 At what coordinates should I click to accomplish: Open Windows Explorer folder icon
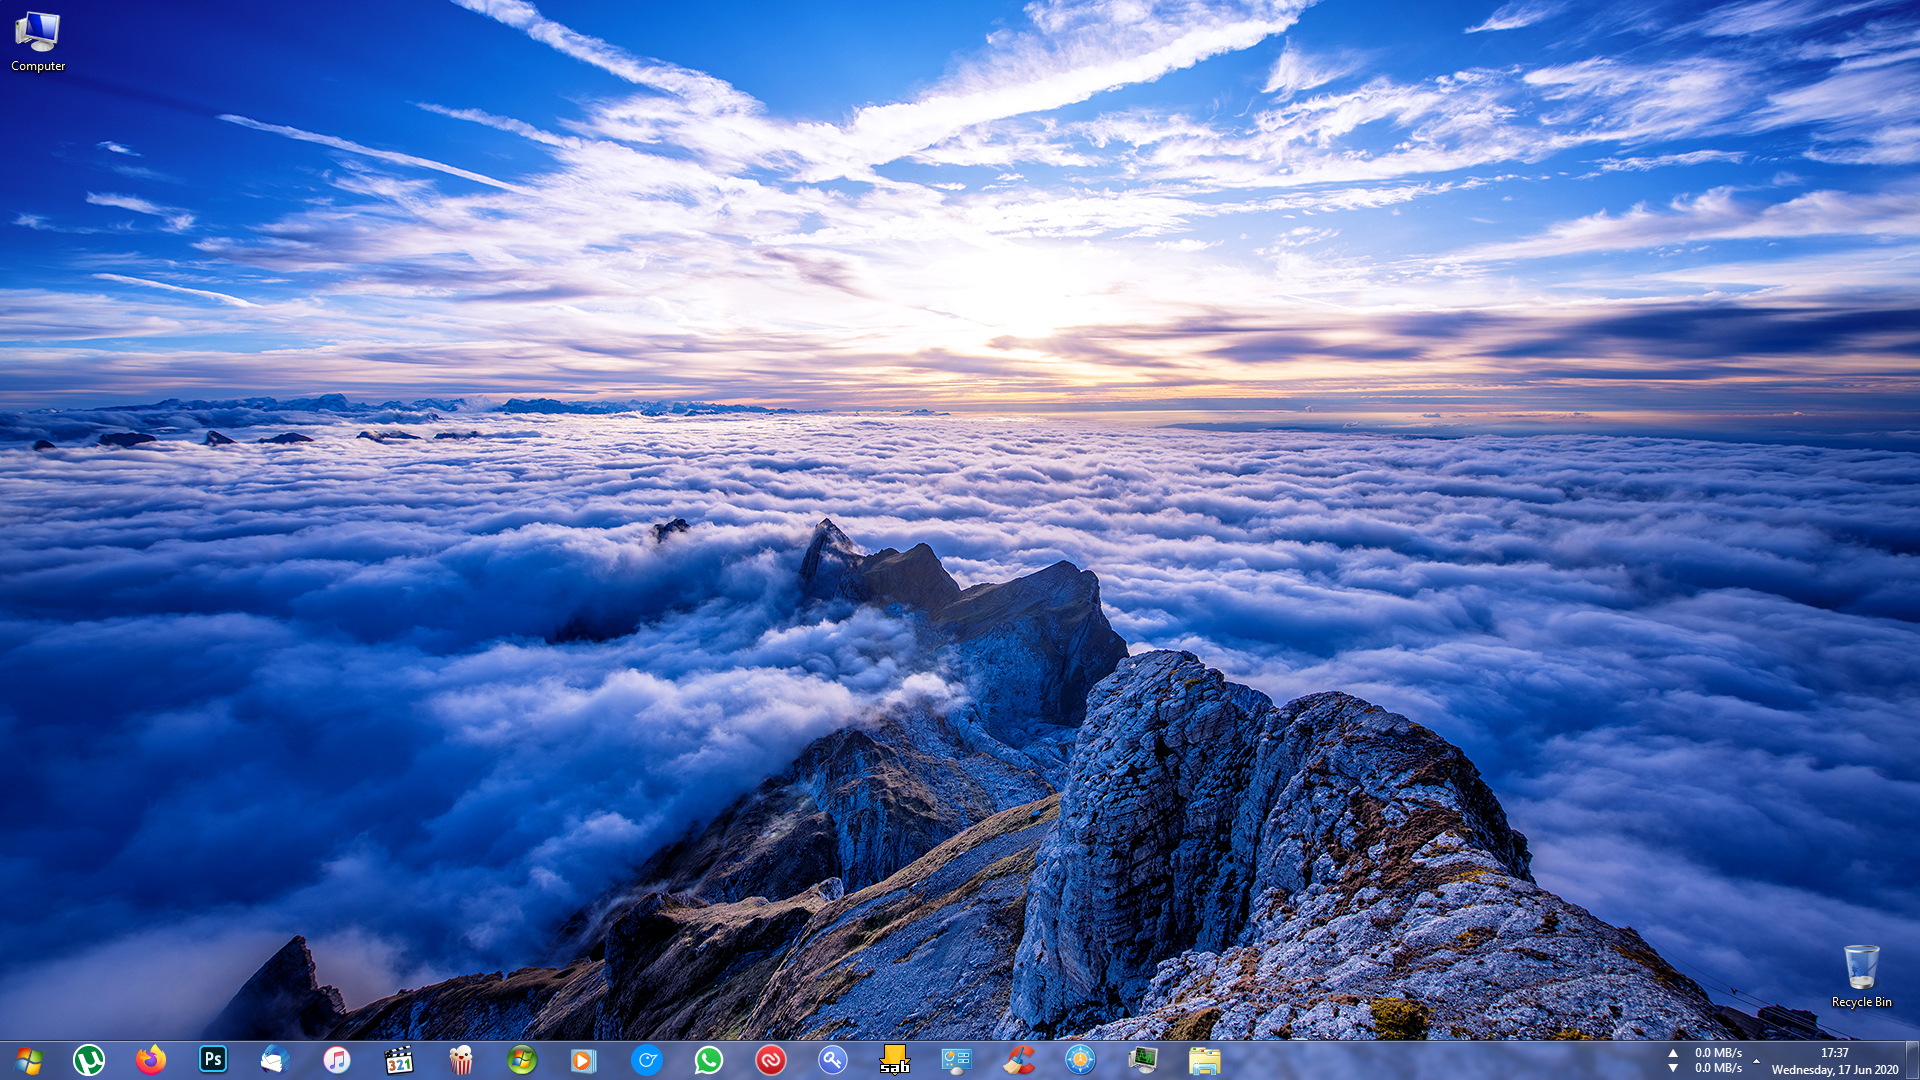point(1205,1060)
